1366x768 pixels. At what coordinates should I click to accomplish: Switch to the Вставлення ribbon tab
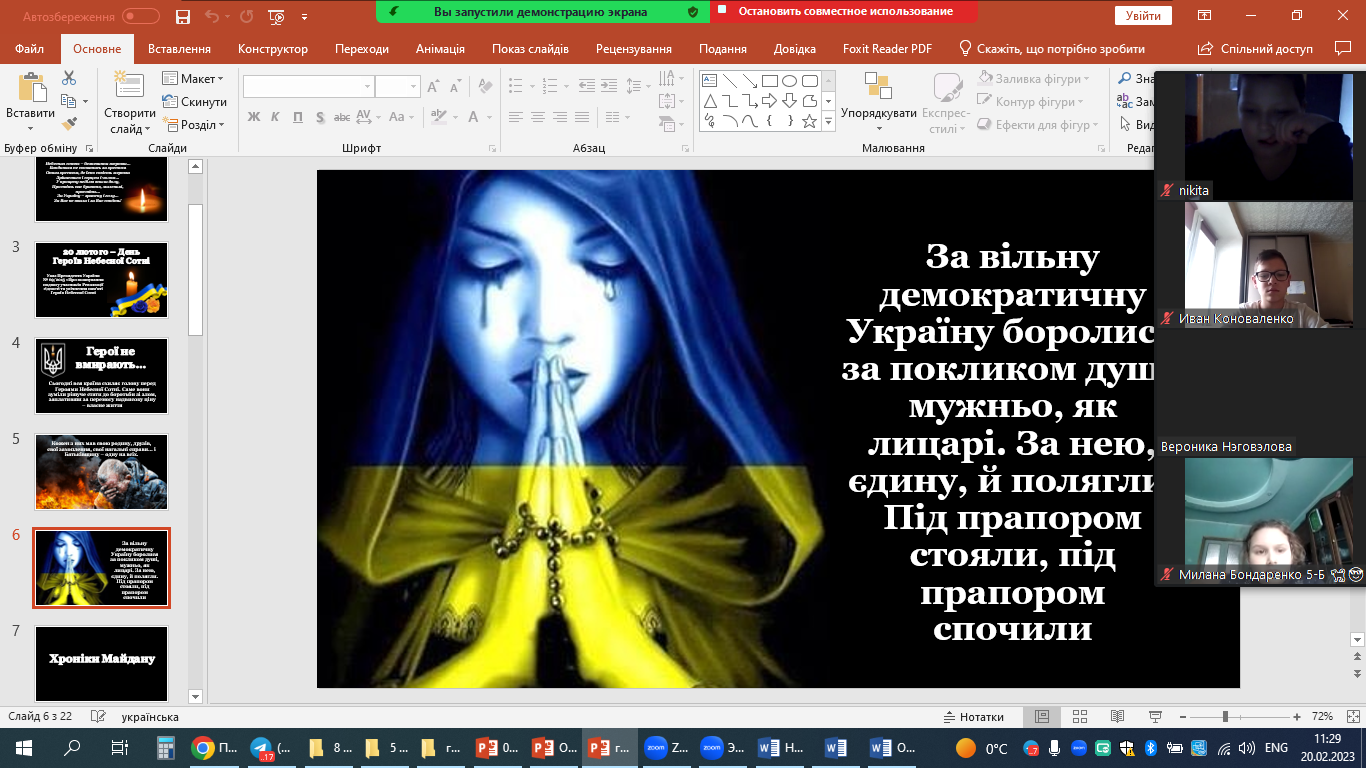click(x=179, y=48)
